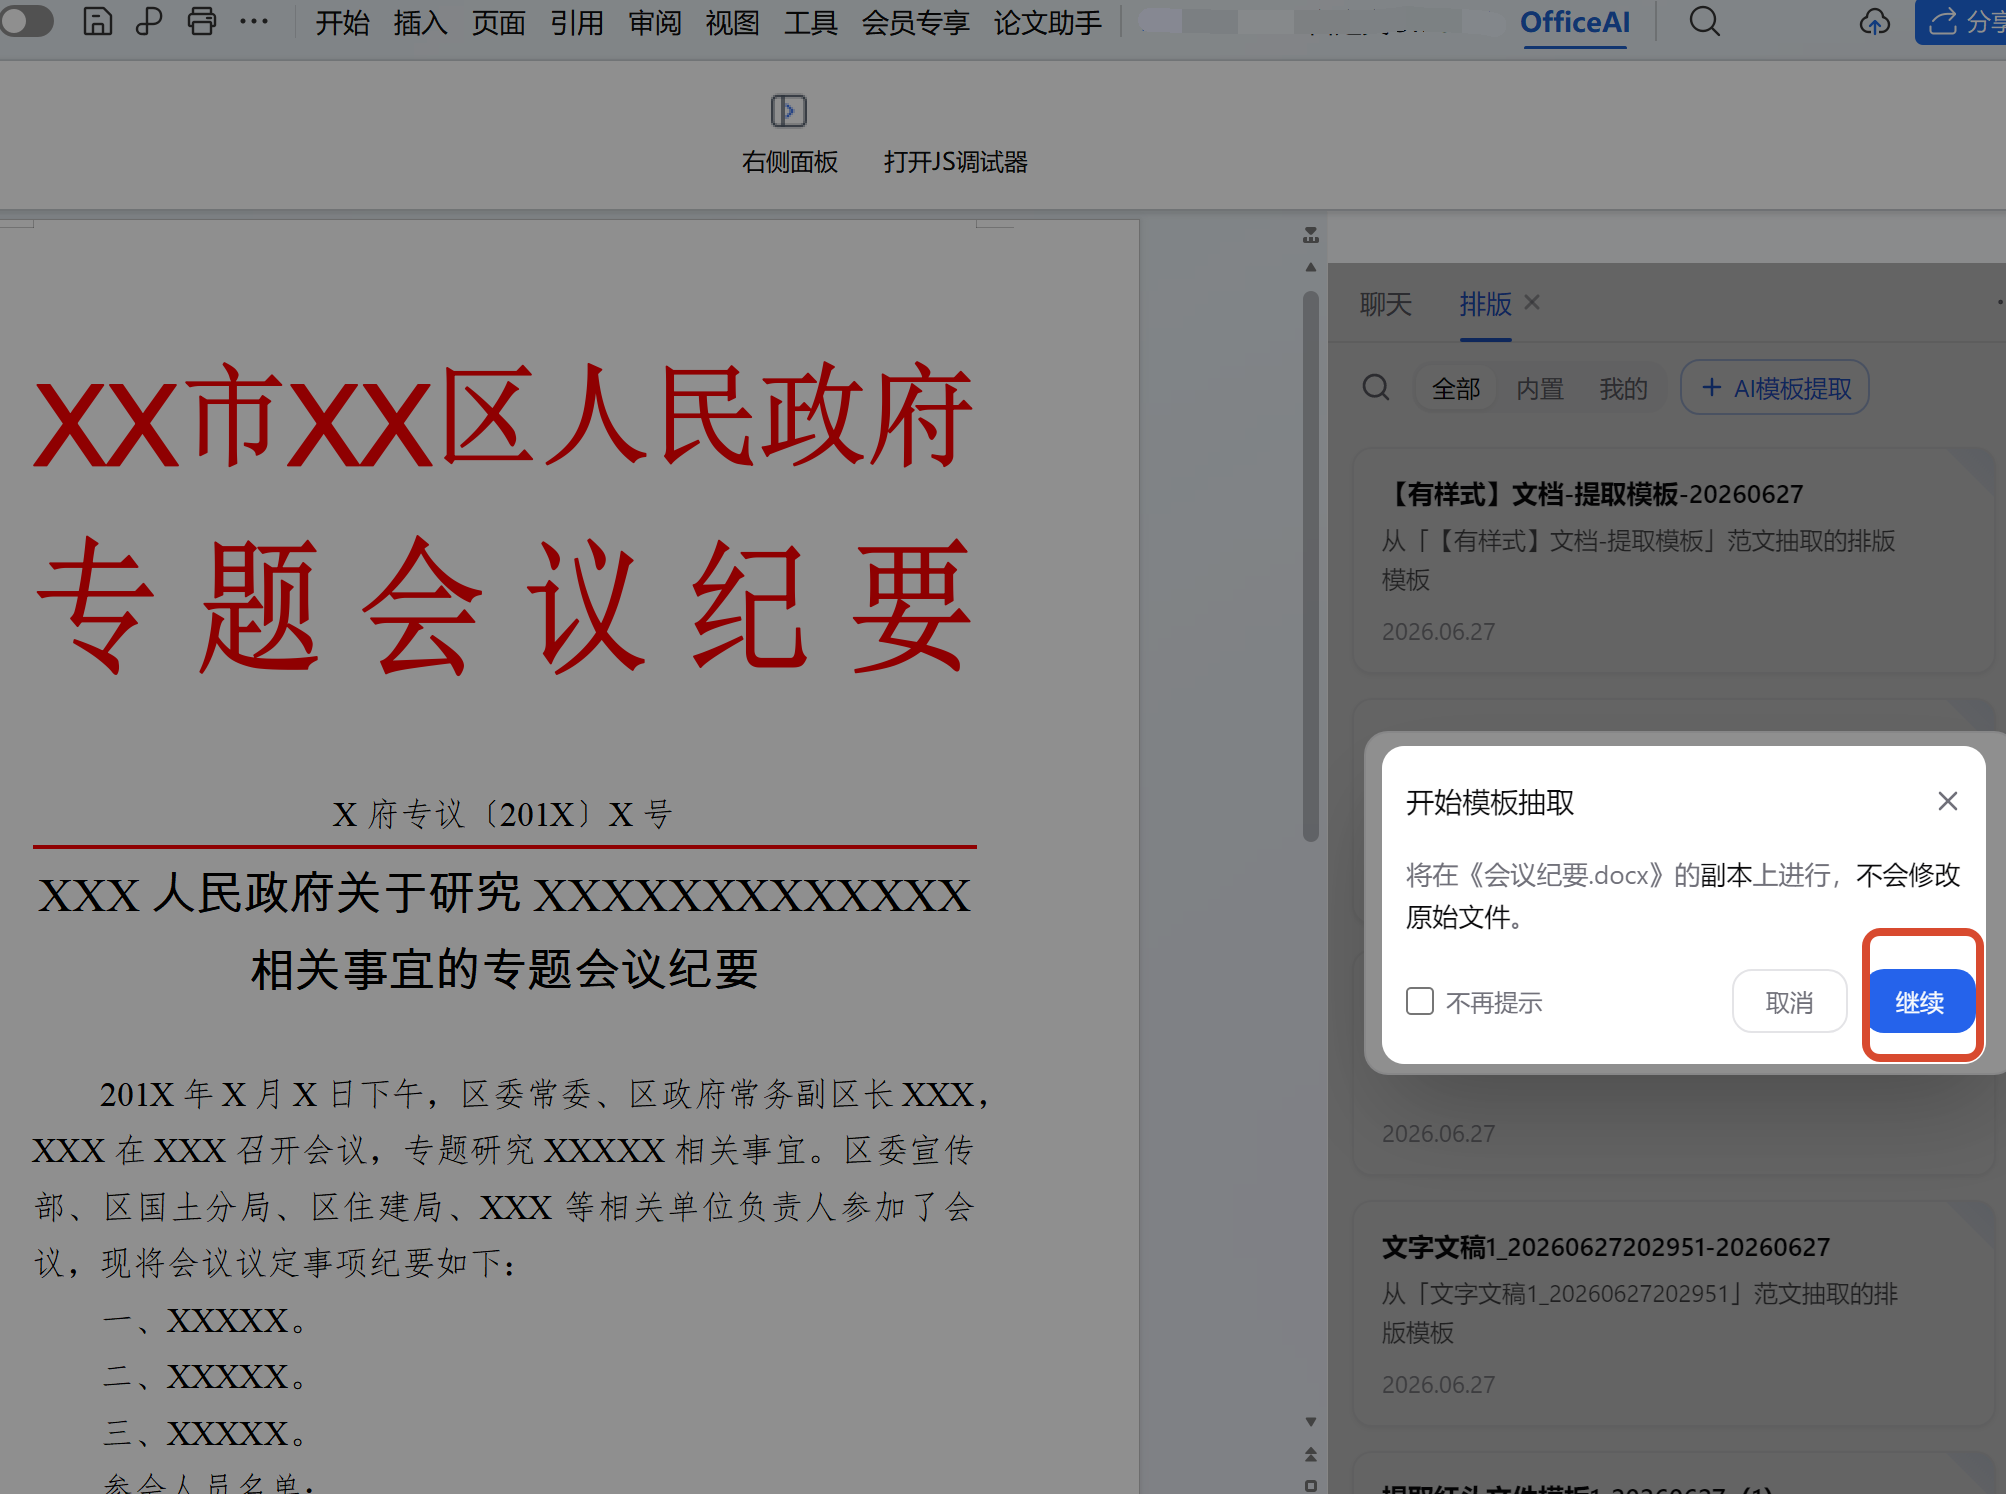Click the template search magnifier icon

click(x=1376, y=387)
